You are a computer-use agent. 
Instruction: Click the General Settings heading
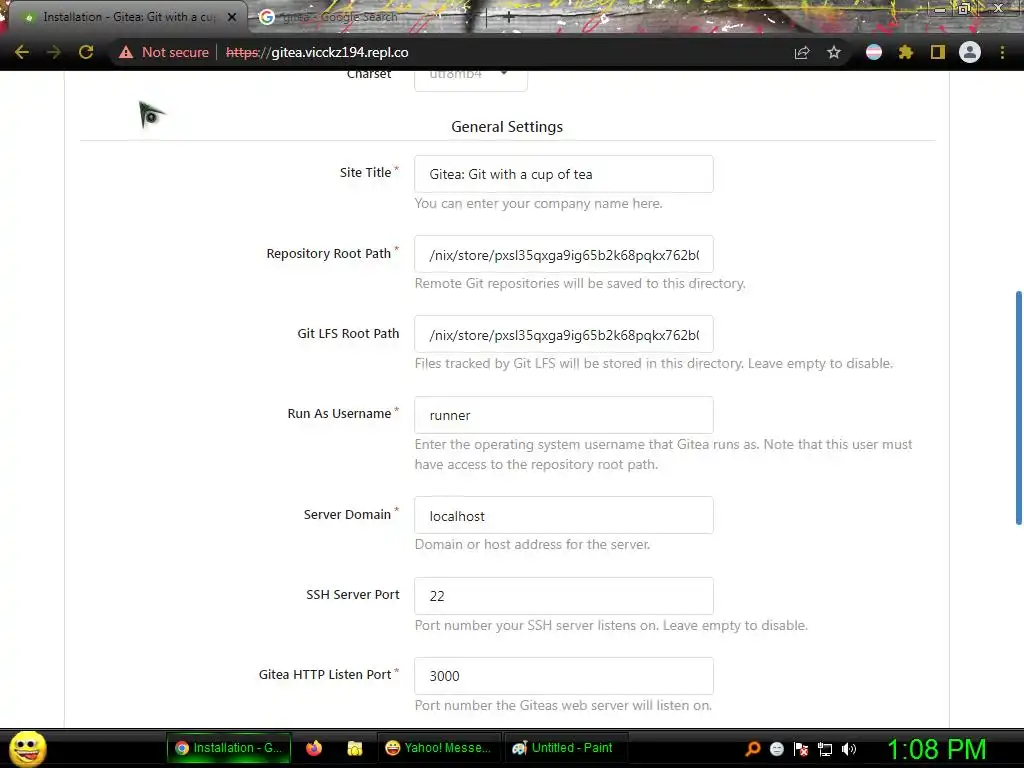point(507,127)
